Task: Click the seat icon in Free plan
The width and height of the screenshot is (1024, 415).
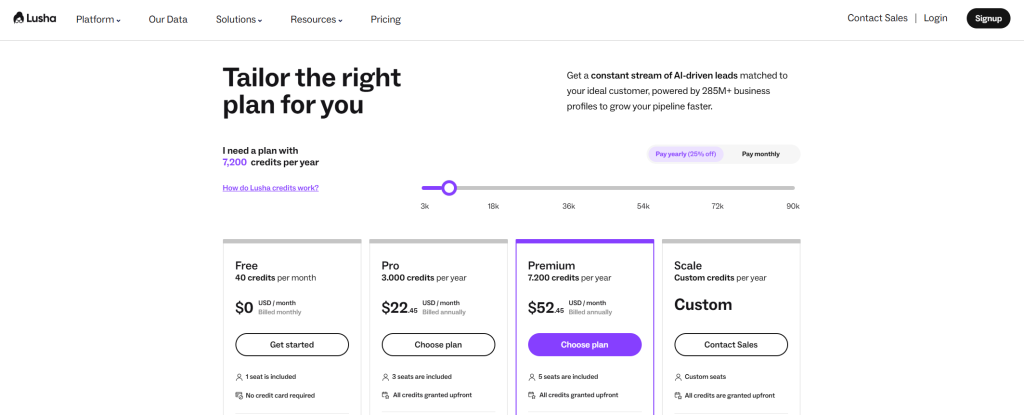Action: point(239,377)
